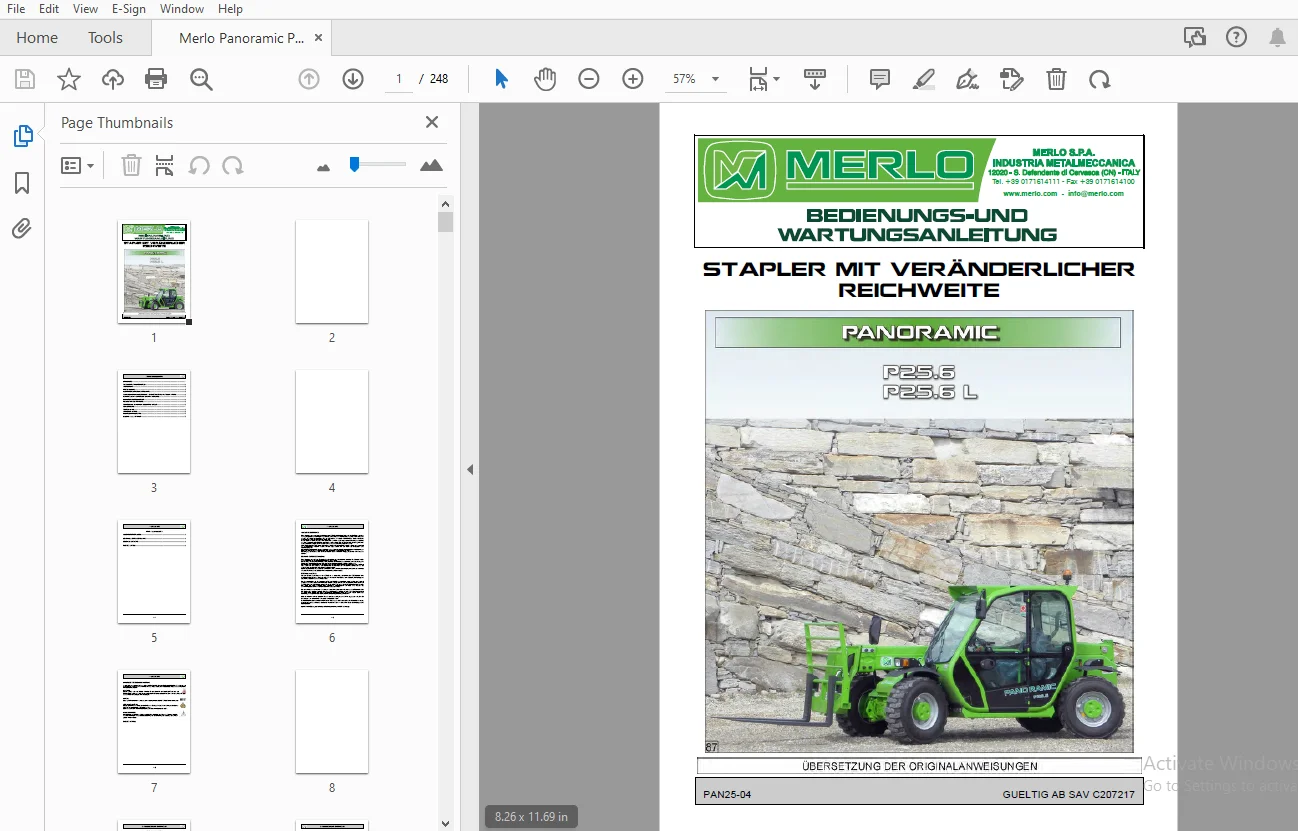Upload the file to cloud
The height and width of the screenshot is (831, 1298).
click(x=113, y=79)
